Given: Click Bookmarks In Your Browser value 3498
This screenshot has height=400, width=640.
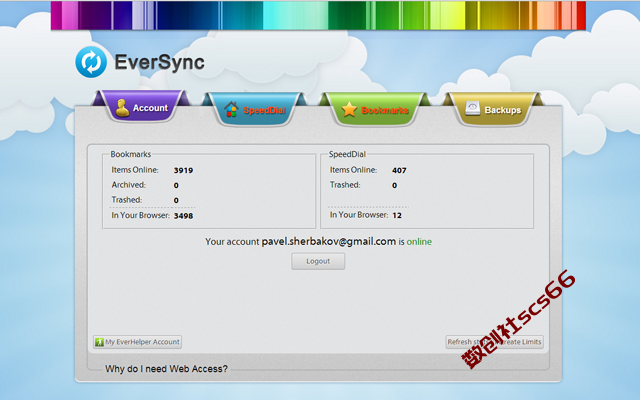Looking at the screenshot, I should click(x=183, y=216).
